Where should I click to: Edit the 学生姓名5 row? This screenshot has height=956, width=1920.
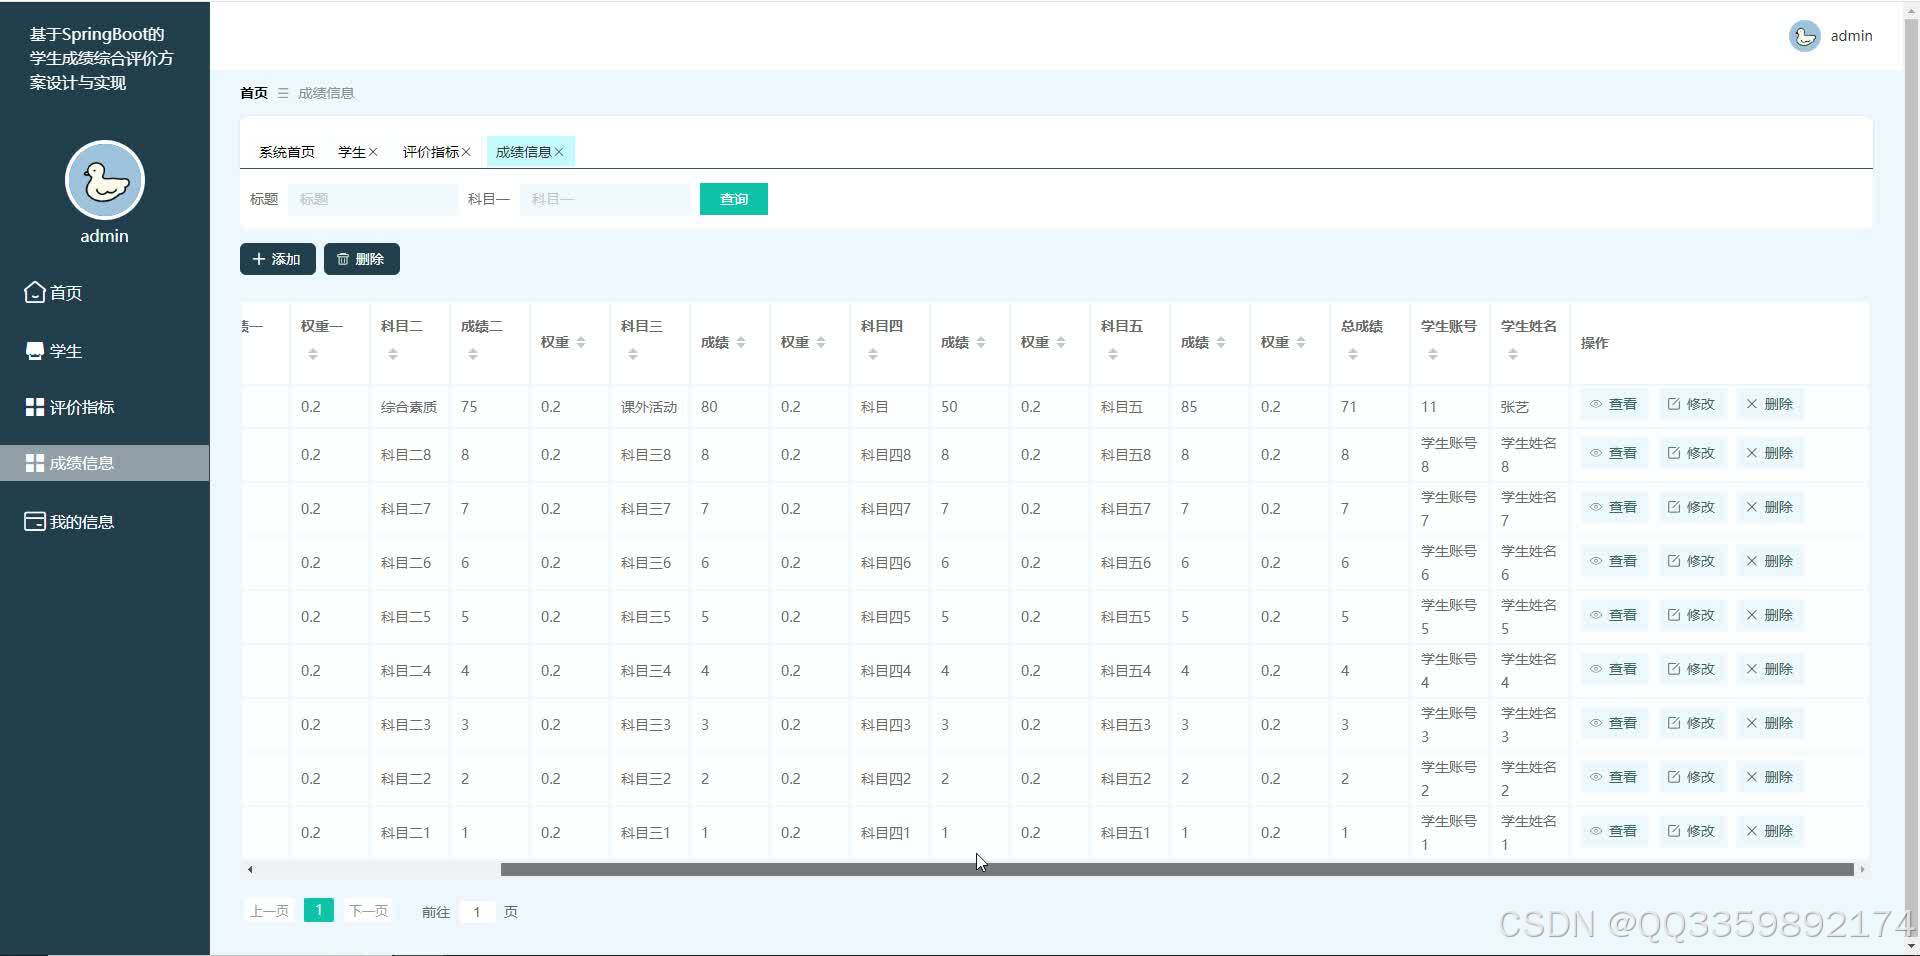1691,615
